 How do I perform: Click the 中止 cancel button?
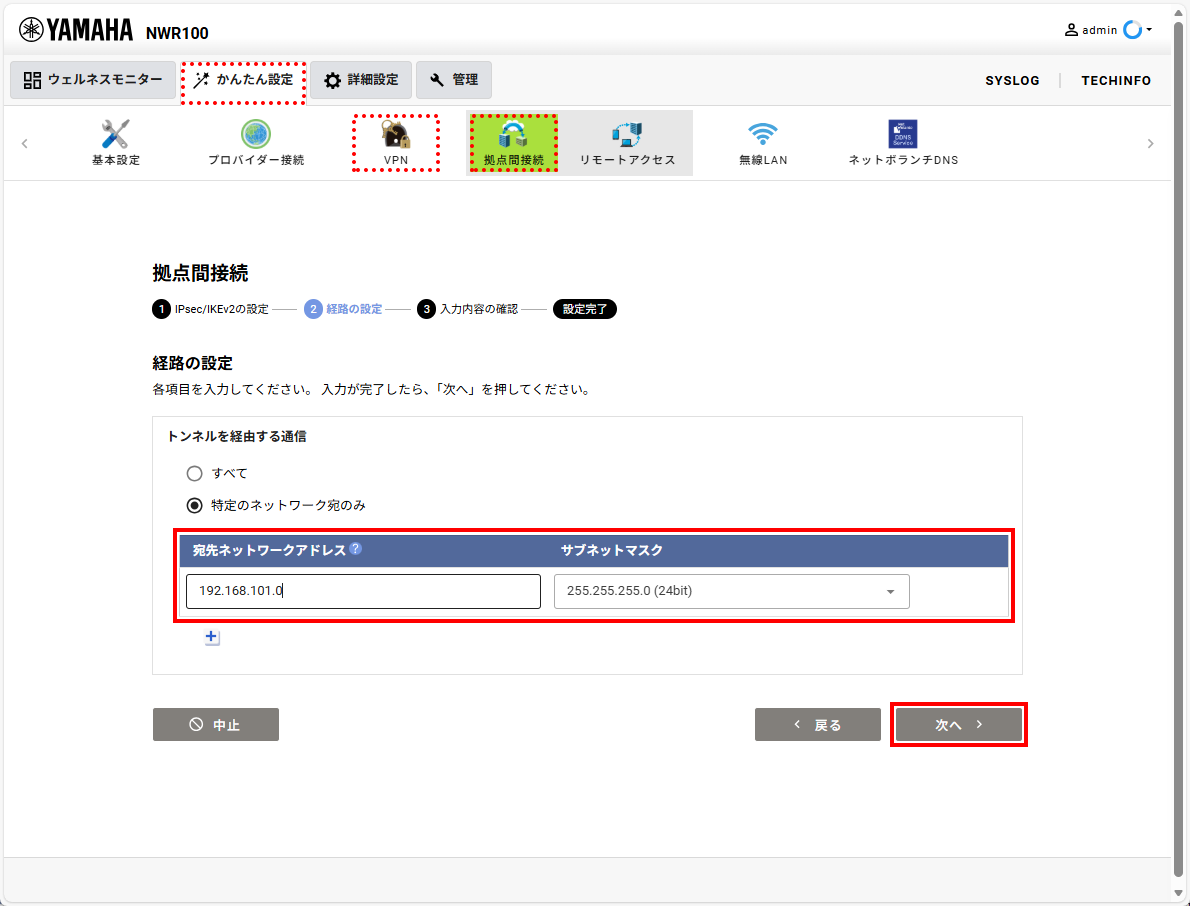point(216,725)
